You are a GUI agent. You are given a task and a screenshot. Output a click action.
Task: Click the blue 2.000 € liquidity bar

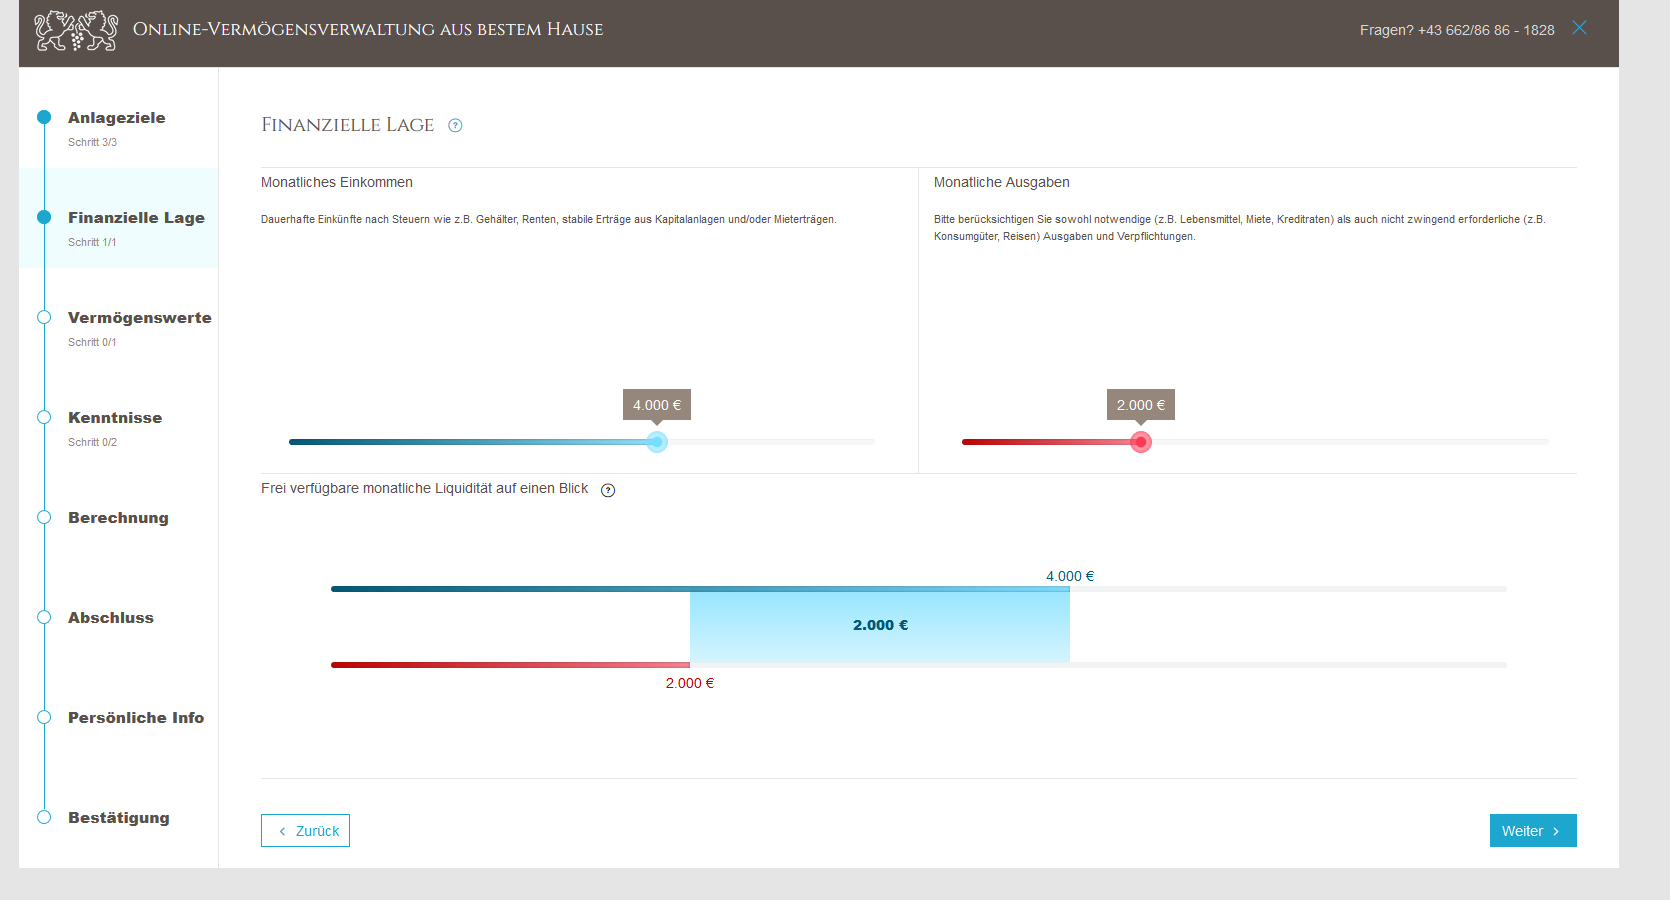(x=879, y=626)
